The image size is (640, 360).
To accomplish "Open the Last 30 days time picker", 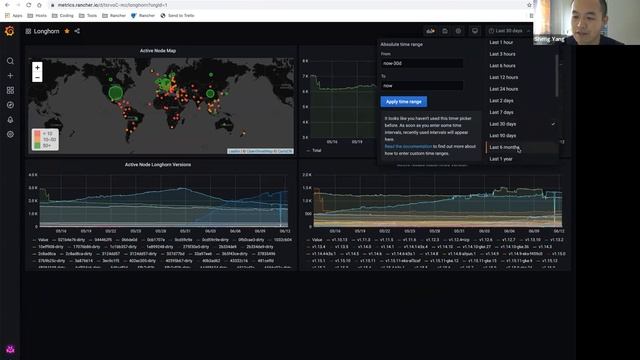I will point(508,31).
